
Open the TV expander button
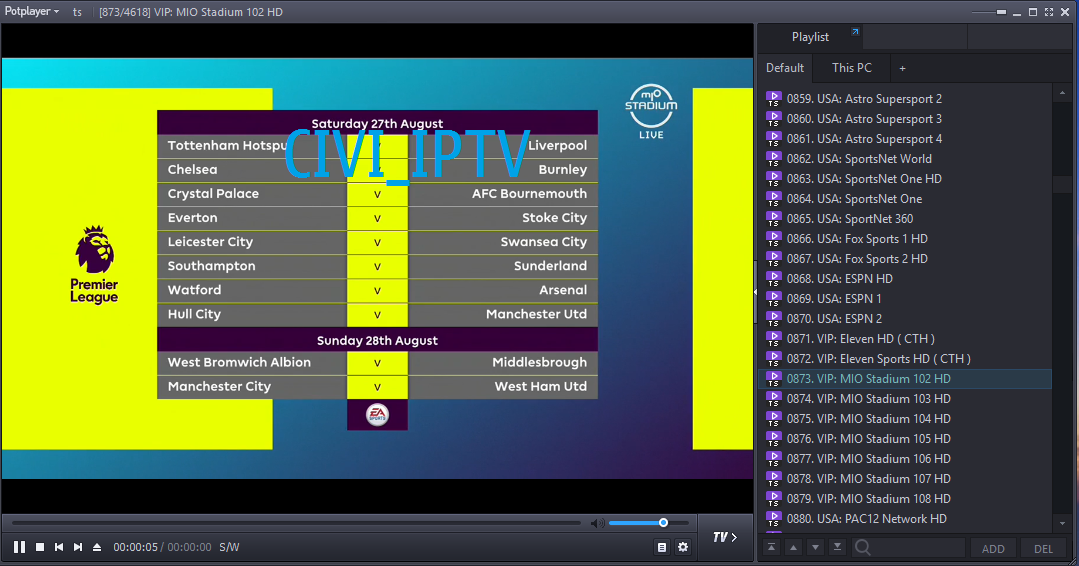tap(724, 537)
